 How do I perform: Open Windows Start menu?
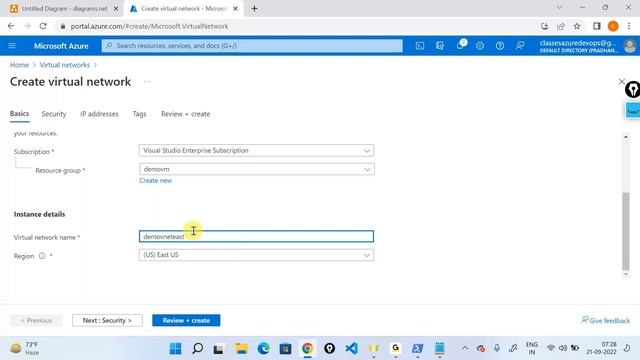point(176,349)
